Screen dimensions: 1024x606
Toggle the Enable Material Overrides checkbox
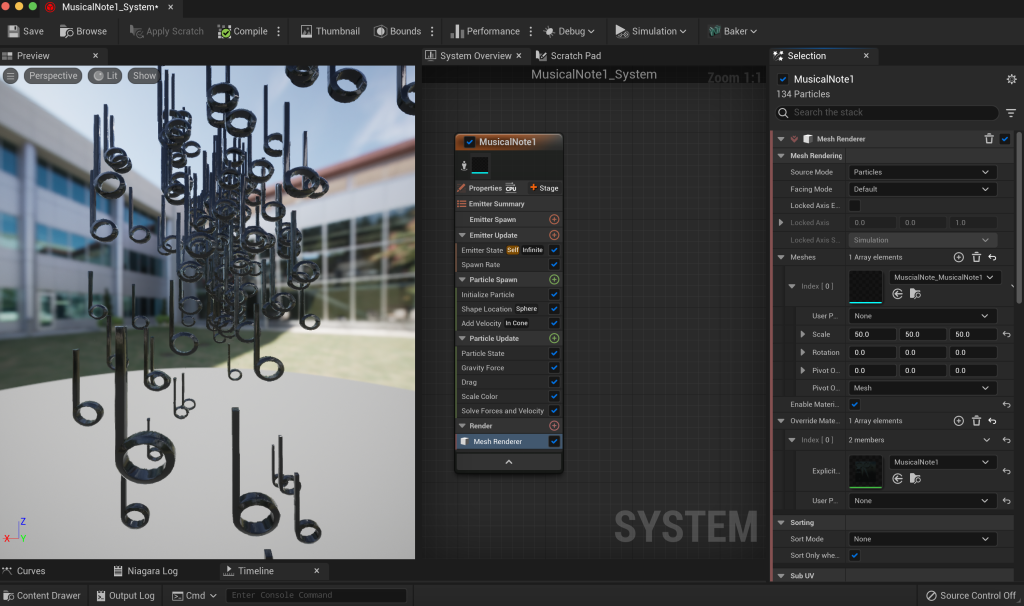click(854, 404)
